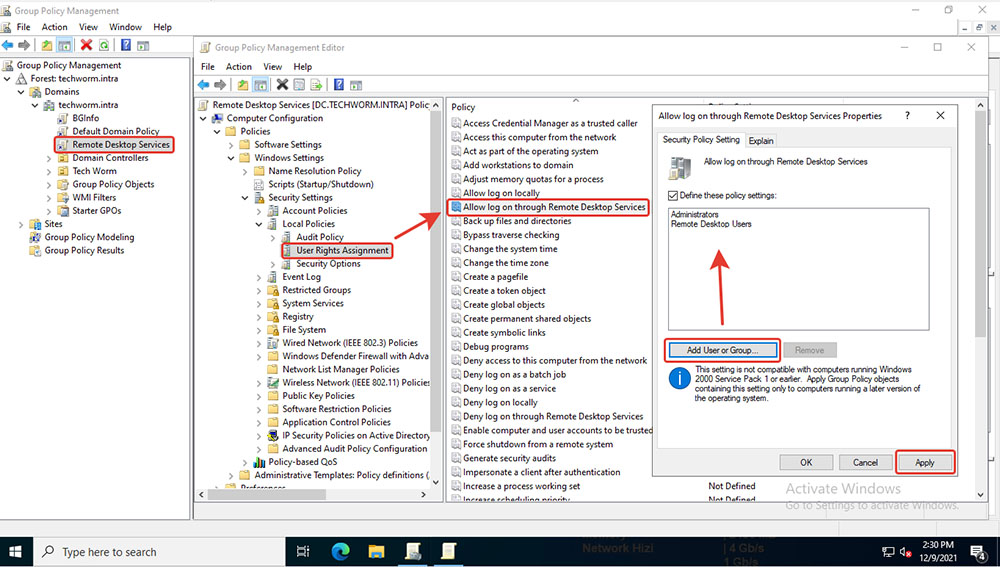This screenshot has width=1000, height=567.
Task: Click the Properties icon in the Editor toolbar
Action: (x=298, y=85)
